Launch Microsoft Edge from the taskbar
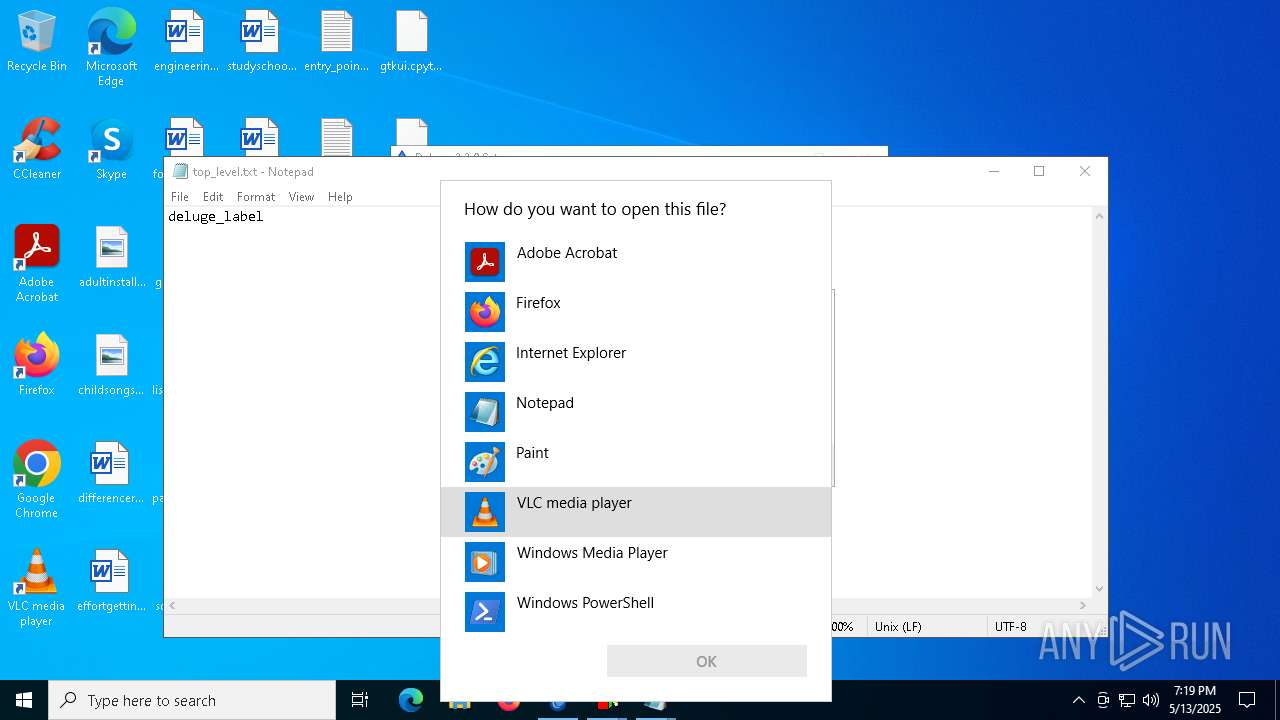Screen dimensions: 1280x720 tap(411, 700)
